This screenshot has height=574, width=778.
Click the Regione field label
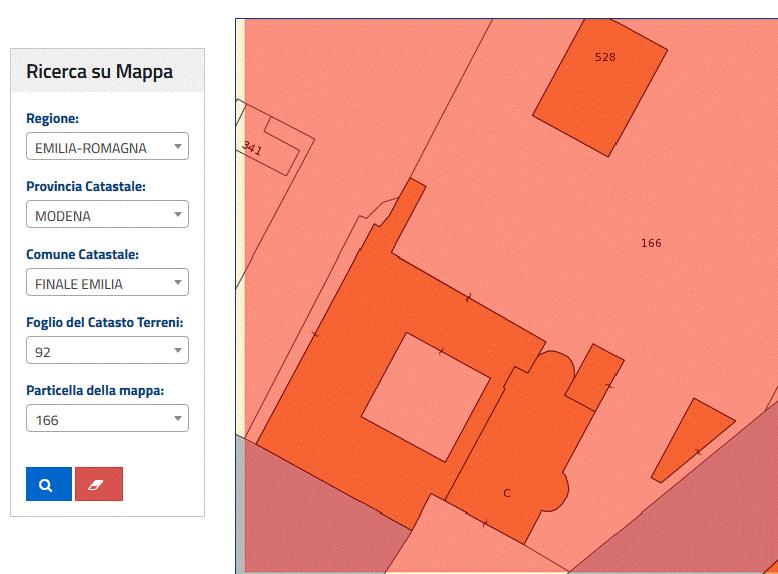click(x=52, y=119)
